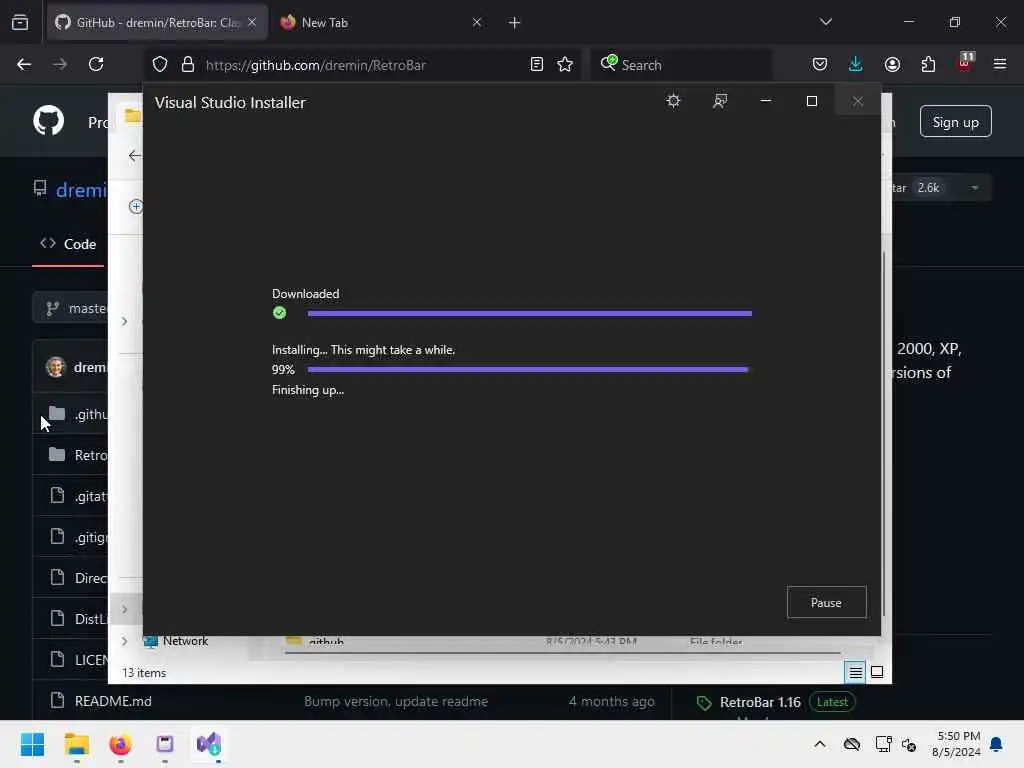The image size is (1024, 768).
Task: Open a new Firefox tab with plus
Action: tap(515, 23)
